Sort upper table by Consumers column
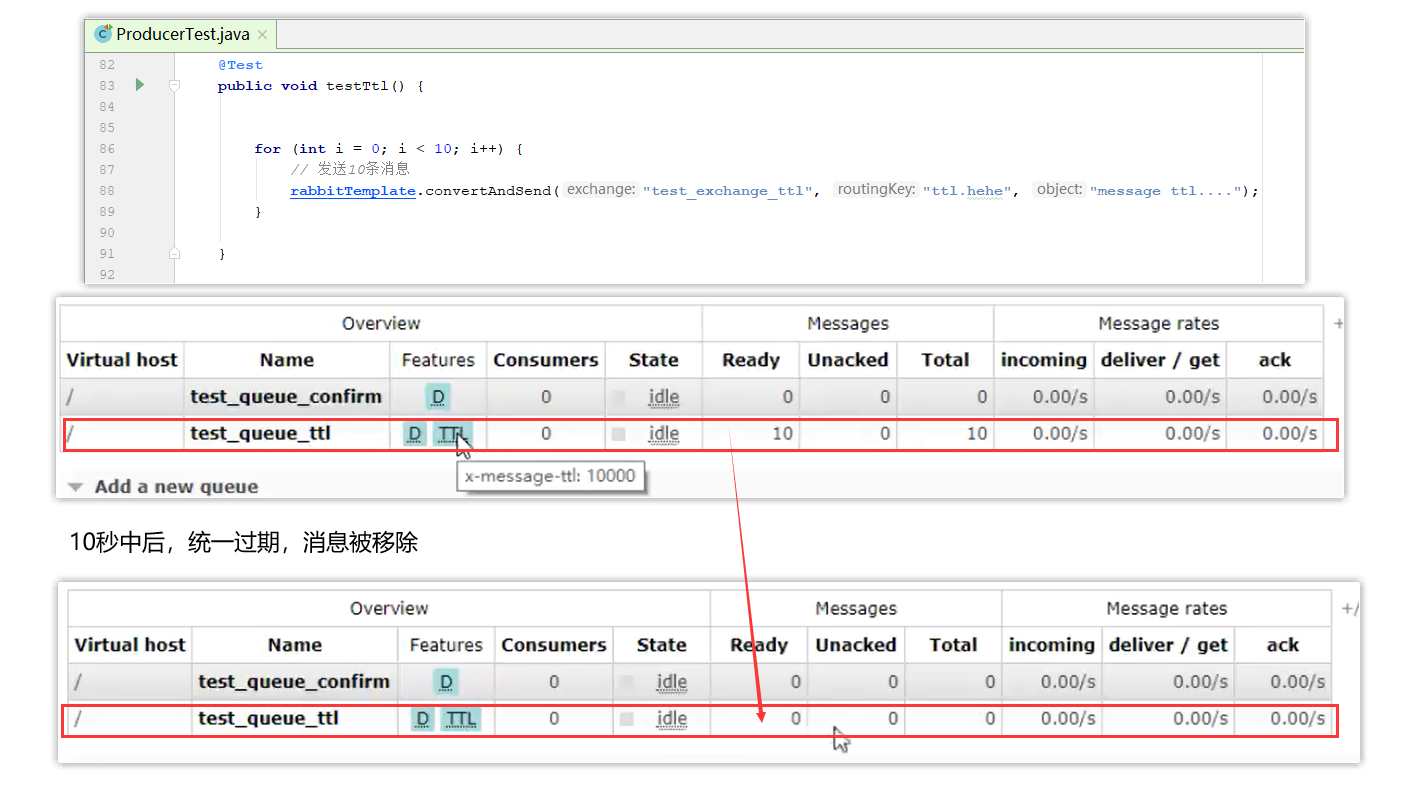Screen dimensions: 1407x788 545,360
